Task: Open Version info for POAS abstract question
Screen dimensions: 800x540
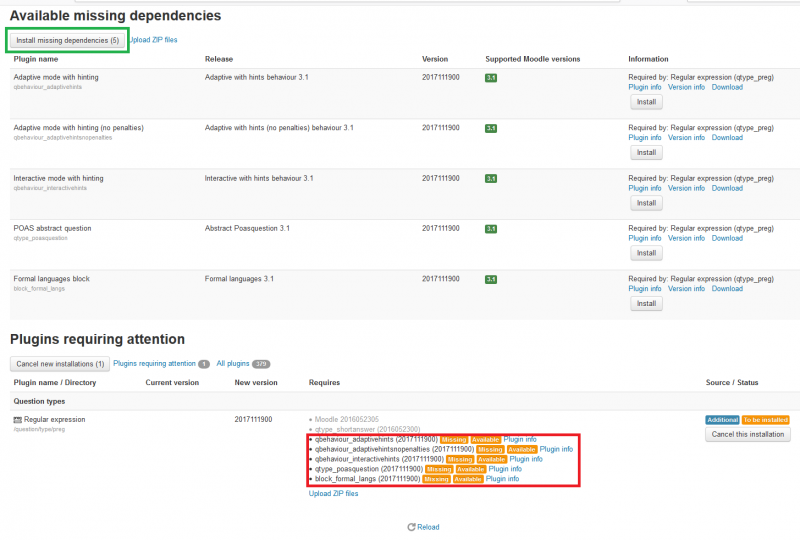Action: click(686, 238)
